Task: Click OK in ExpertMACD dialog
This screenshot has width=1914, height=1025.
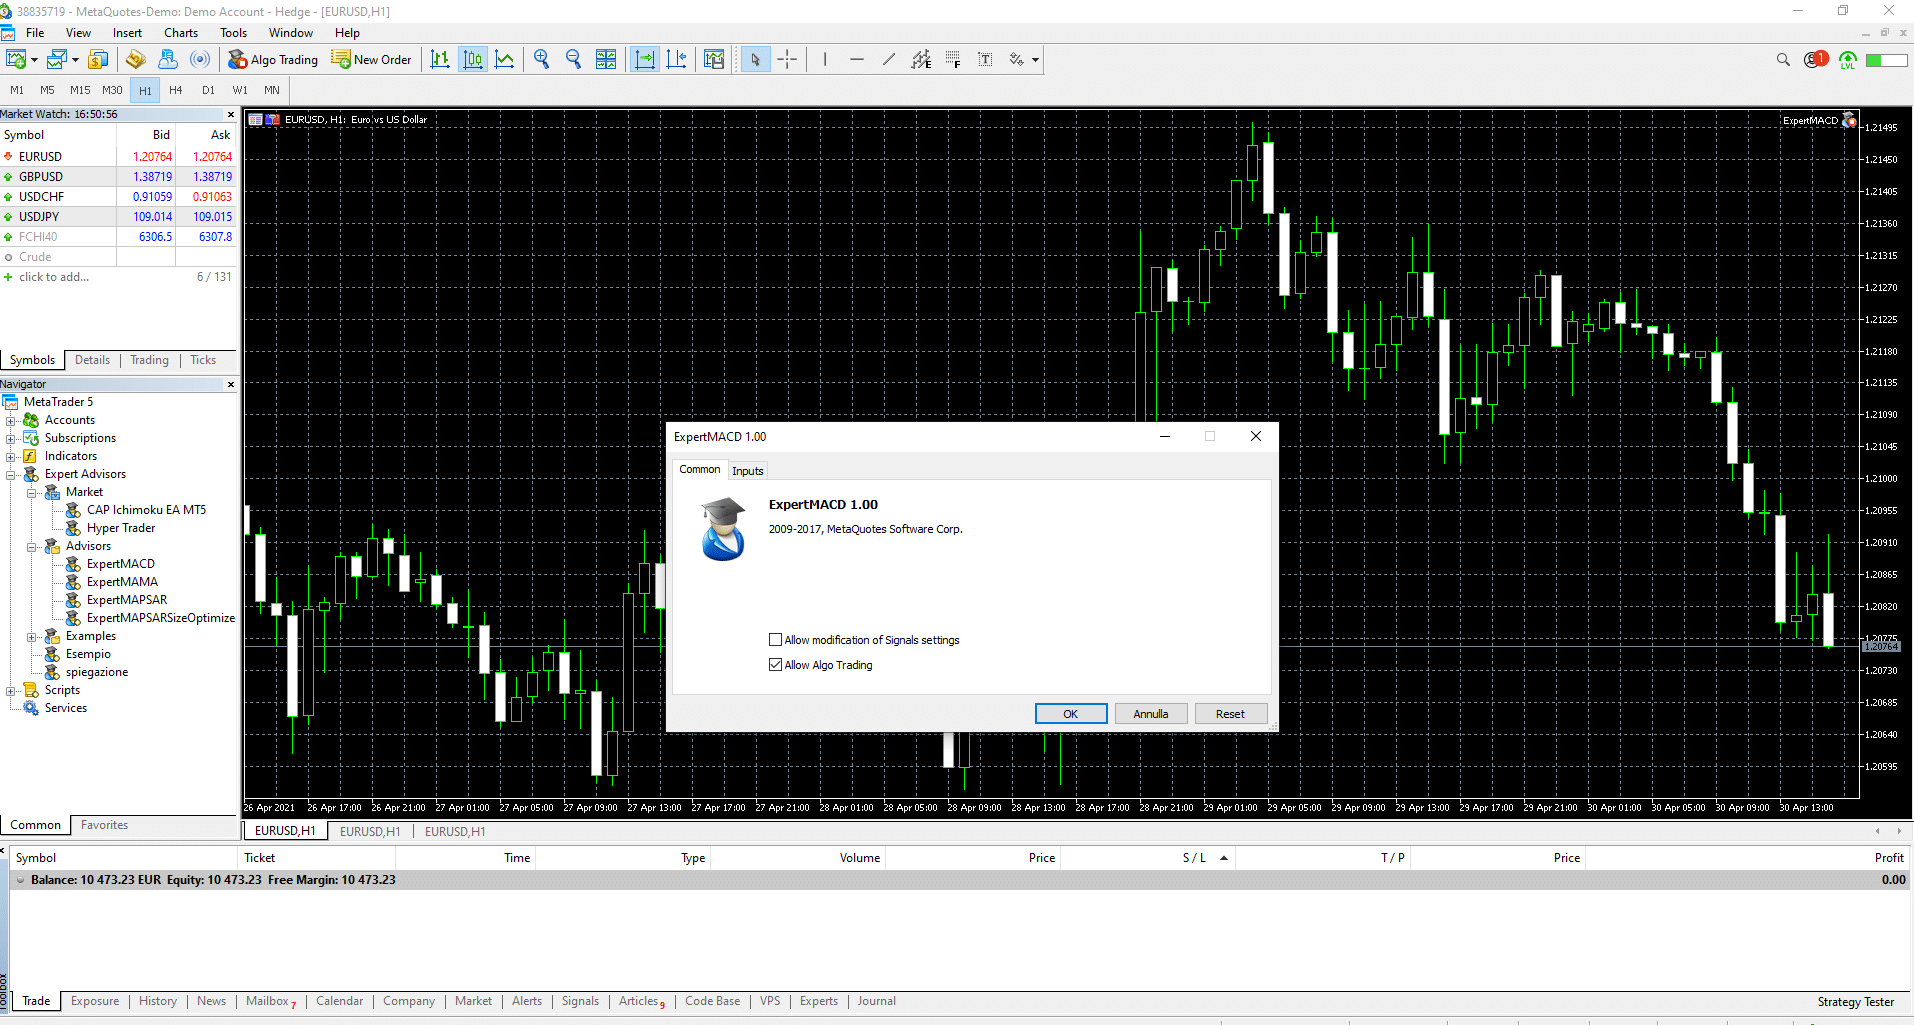Action: [x=1071, y=714]
